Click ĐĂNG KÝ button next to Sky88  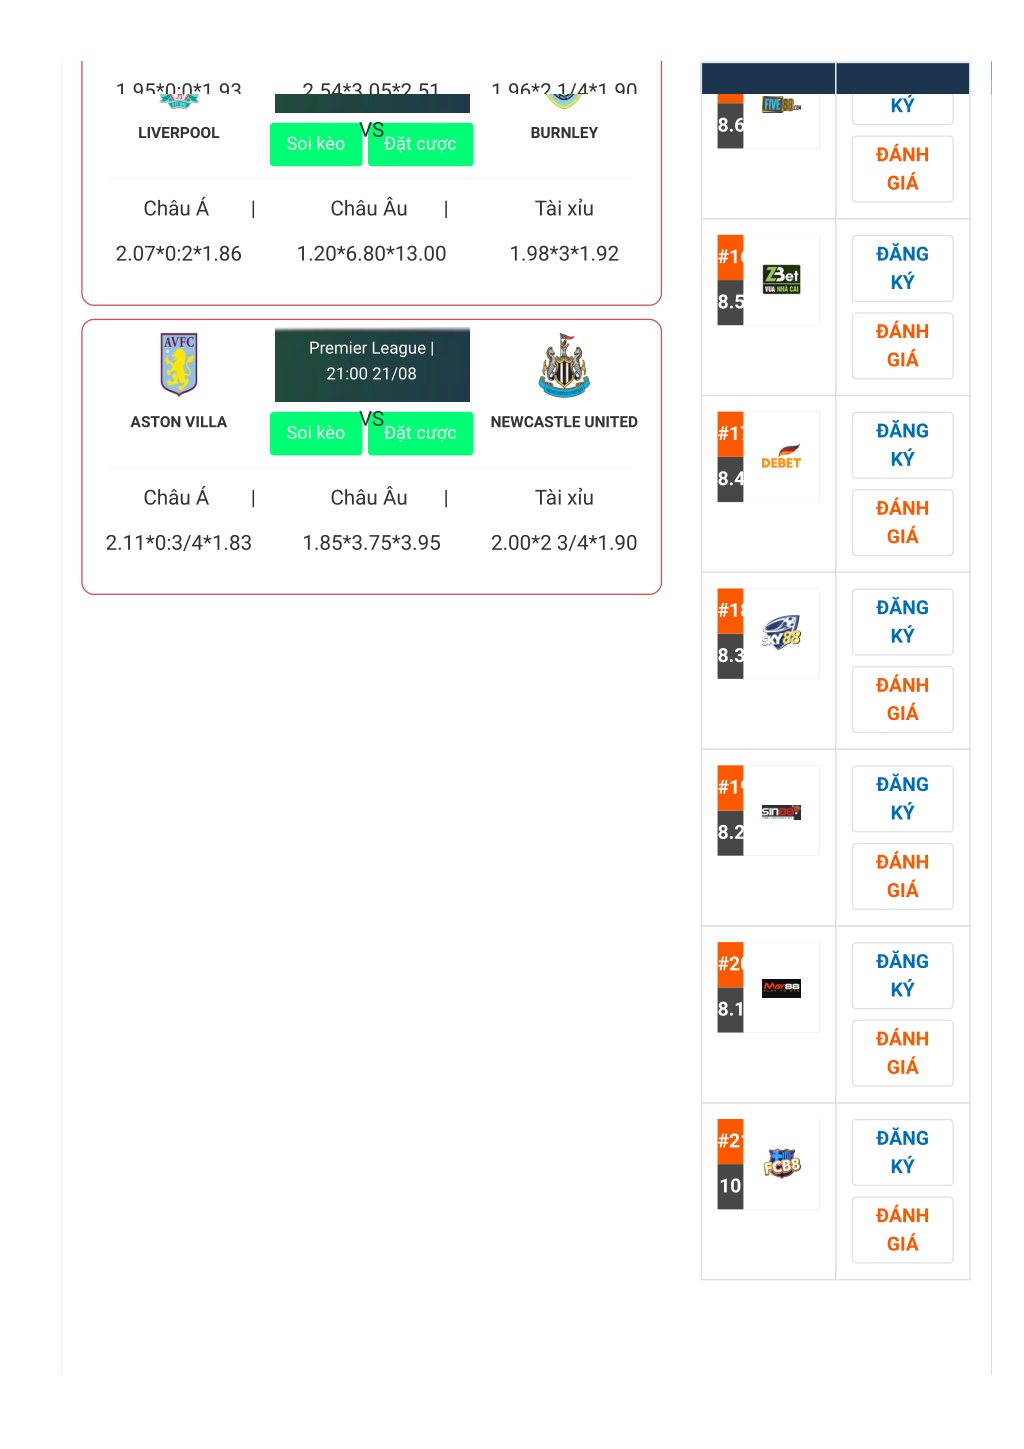(902, 621)
